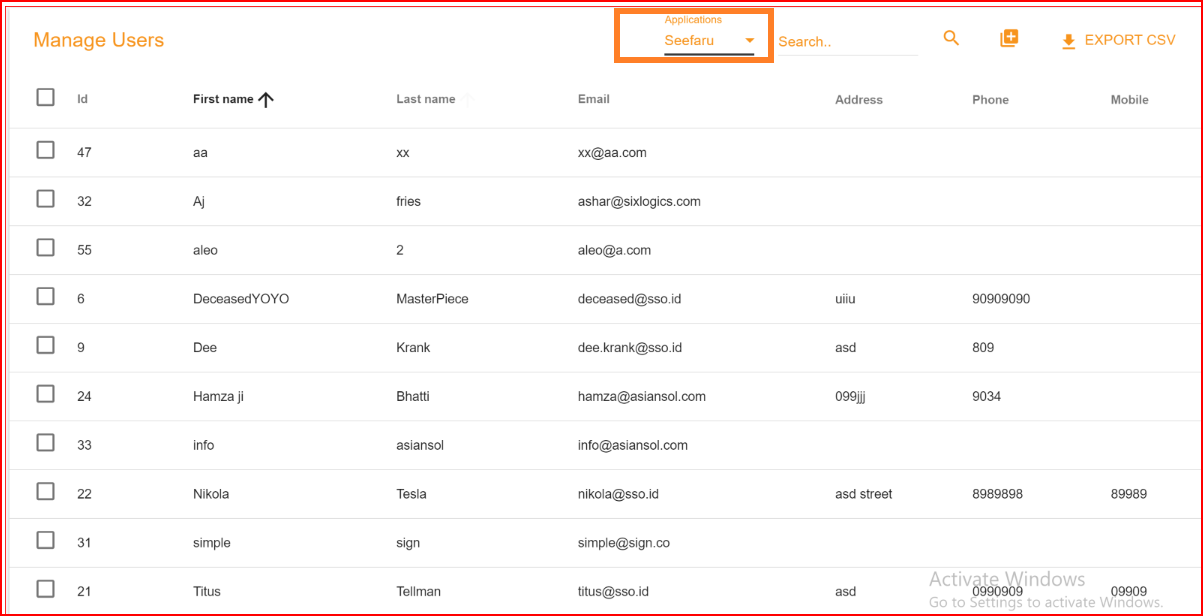This screenshot has height=616, width=1203.
Task: Check the box for user id 47
Action: click(45, 150)
